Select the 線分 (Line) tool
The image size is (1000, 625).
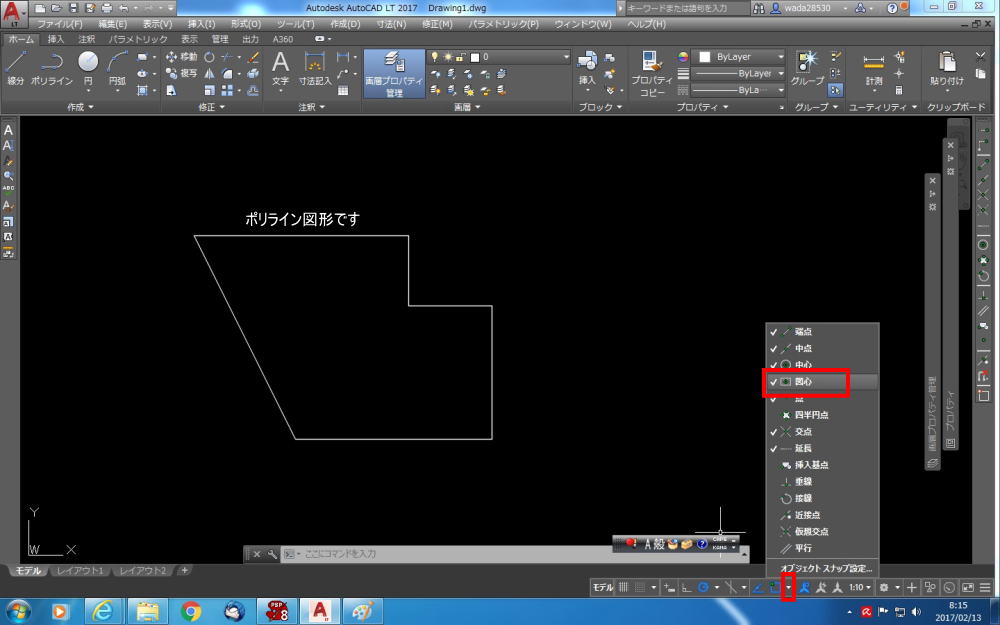point(16,68)
